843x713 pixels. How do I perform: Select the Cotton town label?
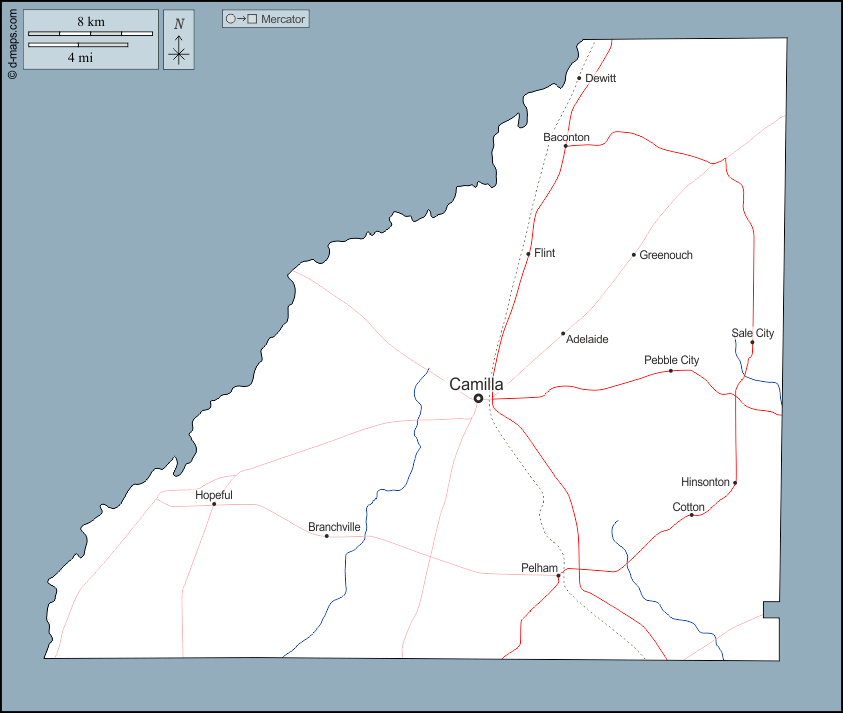click(688, 507)
